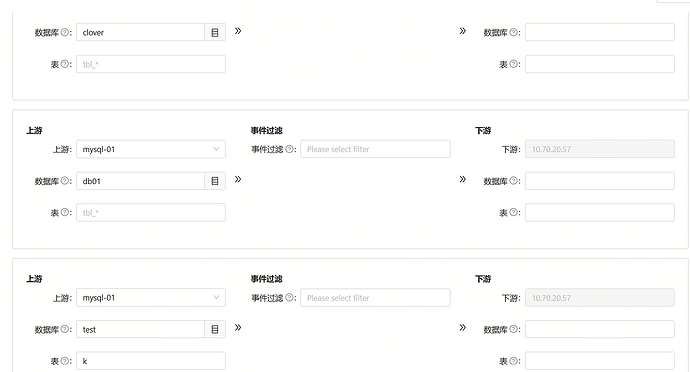This screenshot has width=690, height=372.
Task: Click double-arrow icon right of db01 database field
Action: click(238, 179)
